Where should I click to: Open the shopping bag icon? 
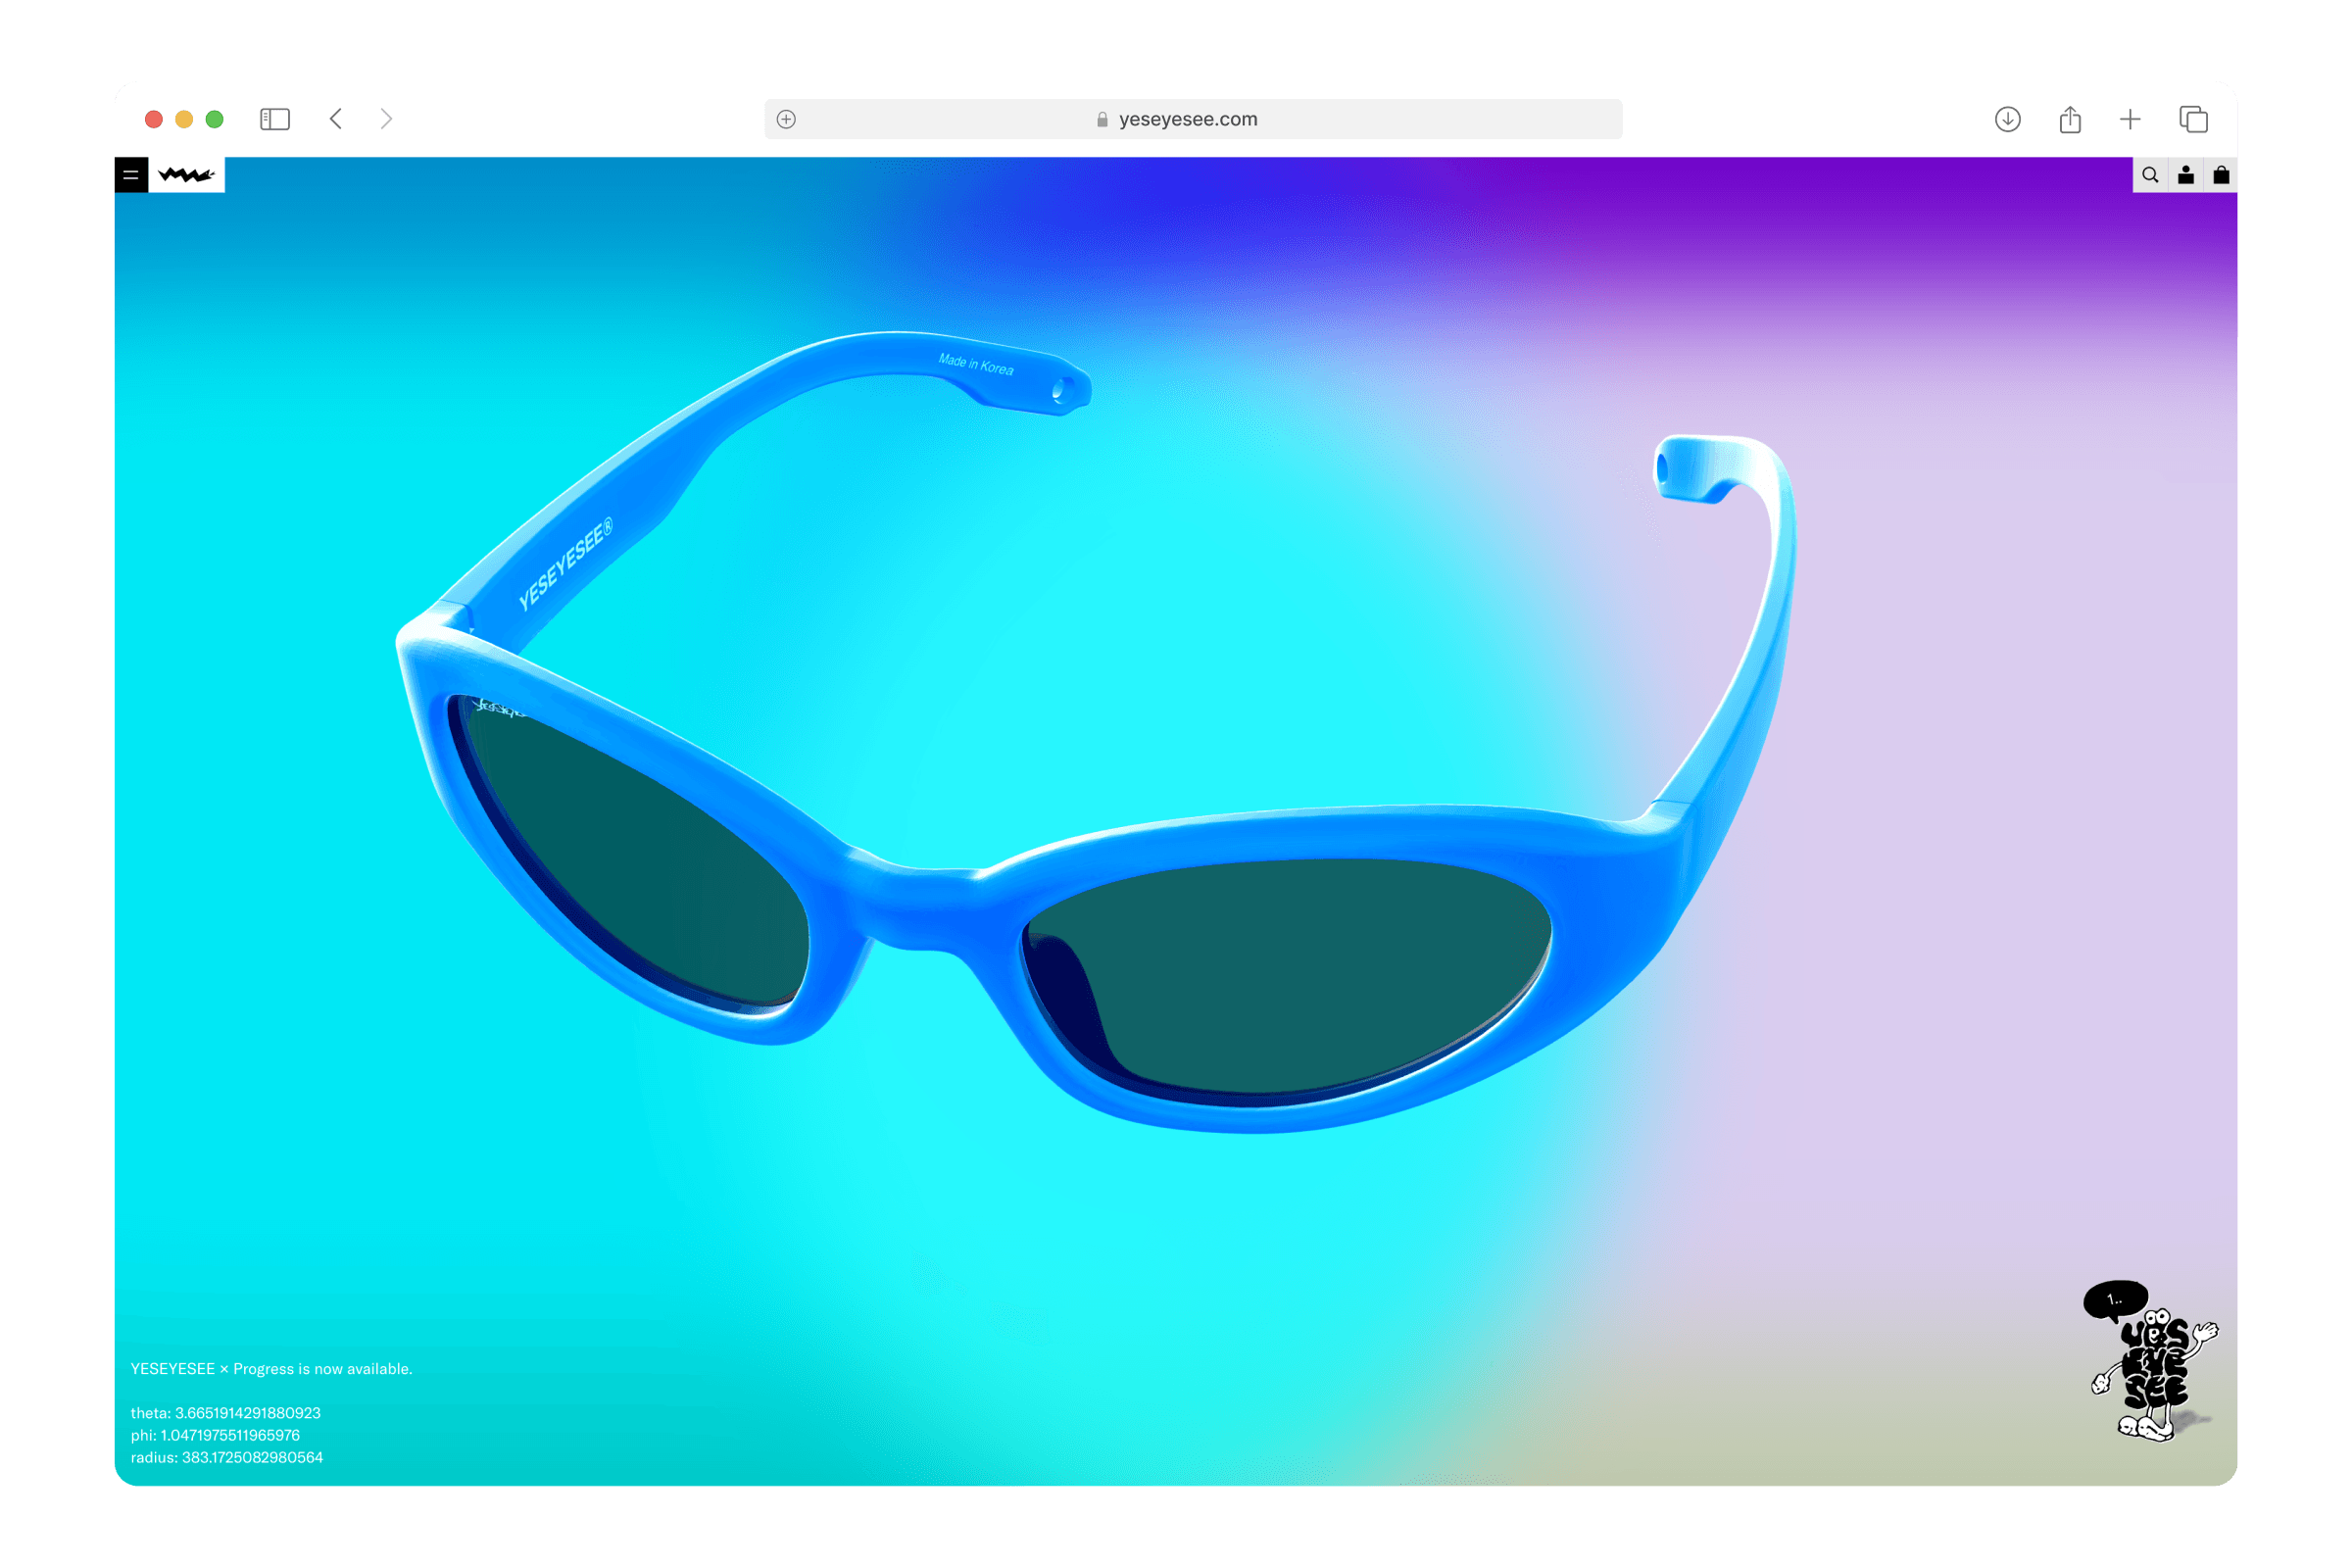[x=2221, y=175]
